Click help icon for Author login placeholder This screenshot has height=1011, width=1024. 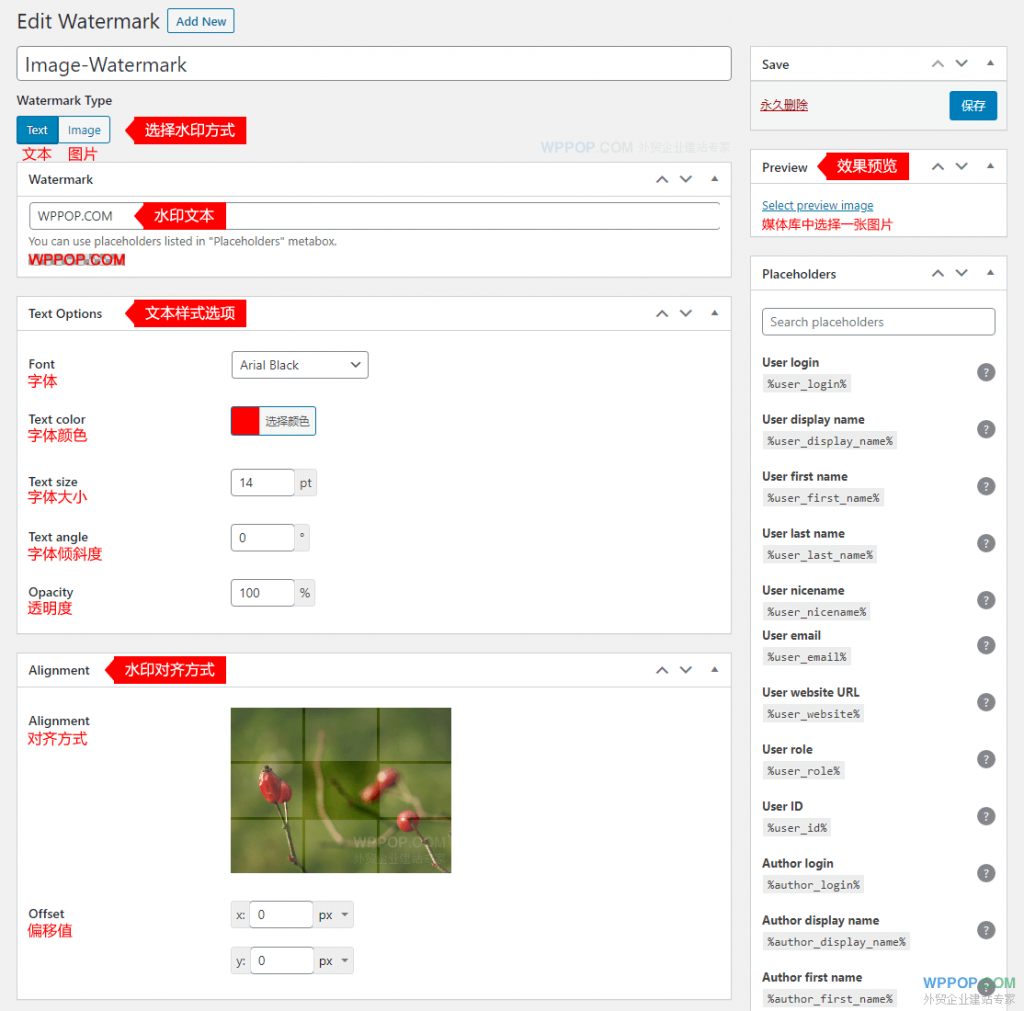[x=985, y=873]
